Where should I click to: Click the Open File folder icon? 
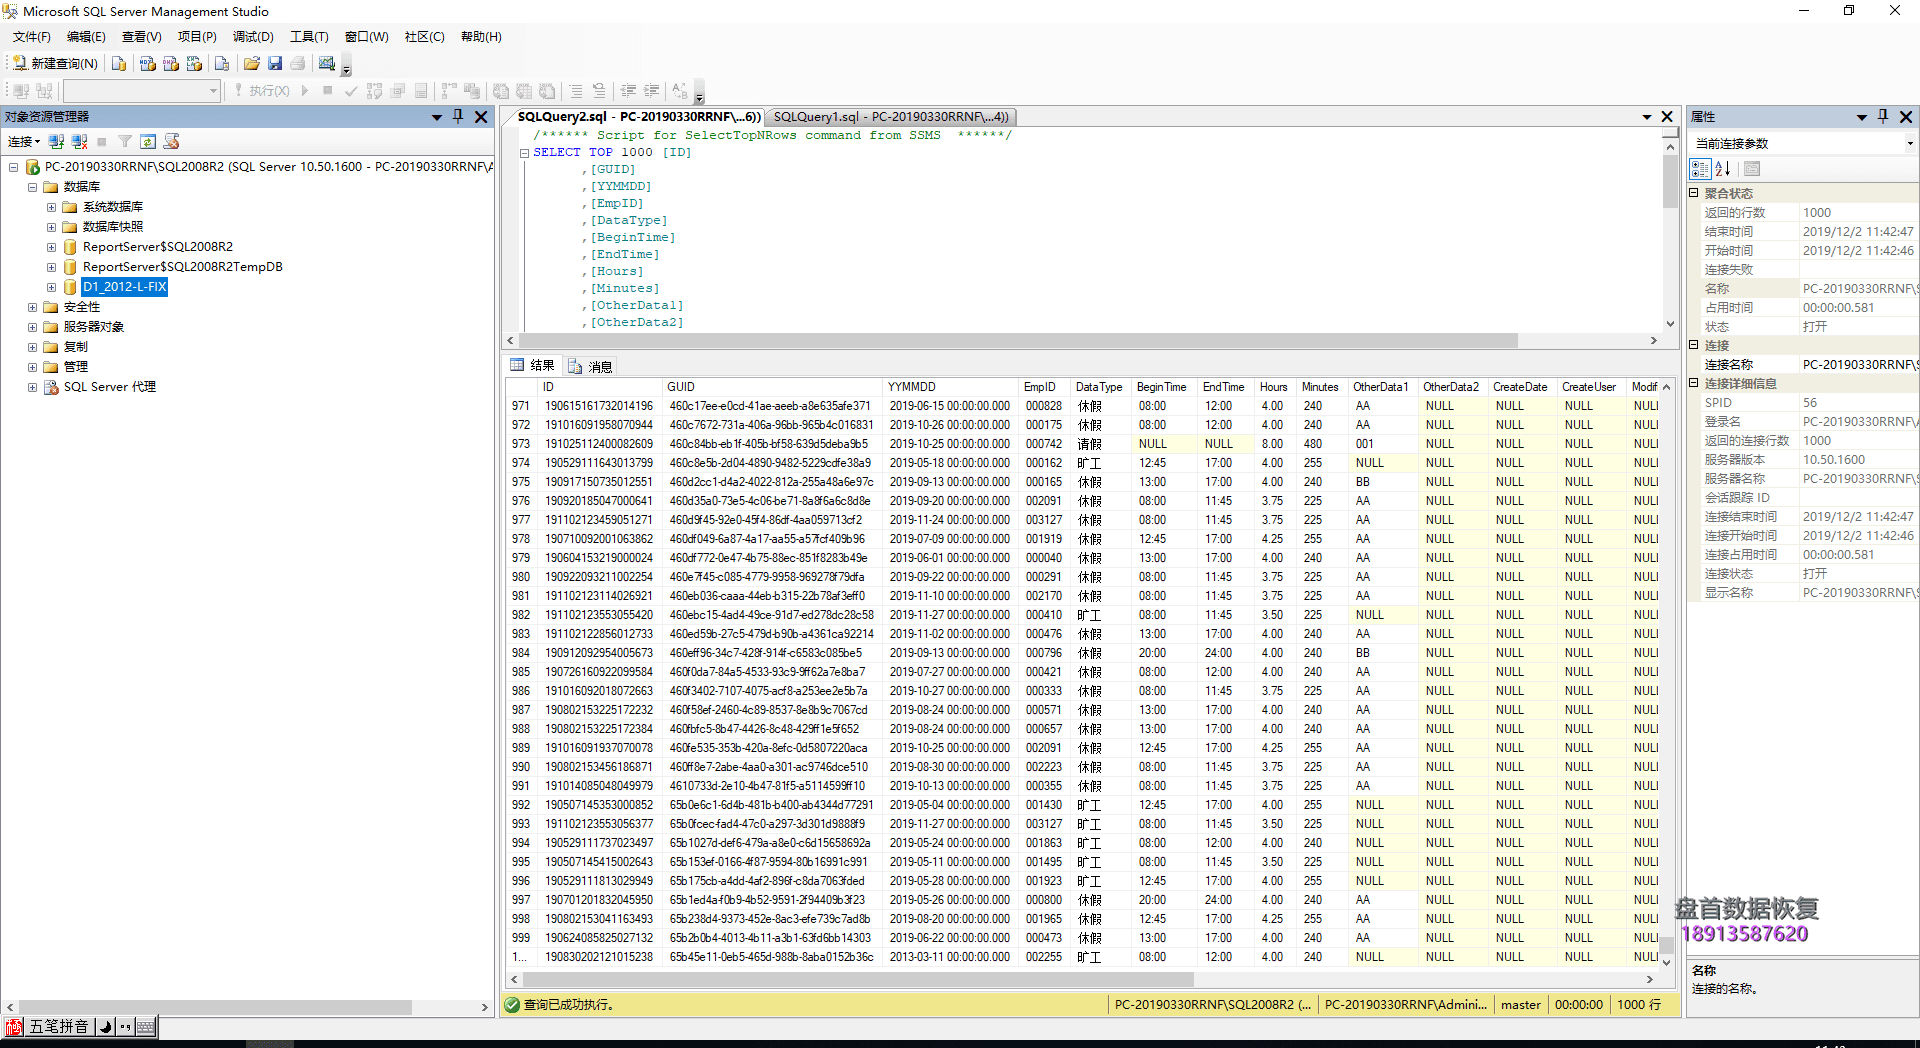(x=252, y=64)
